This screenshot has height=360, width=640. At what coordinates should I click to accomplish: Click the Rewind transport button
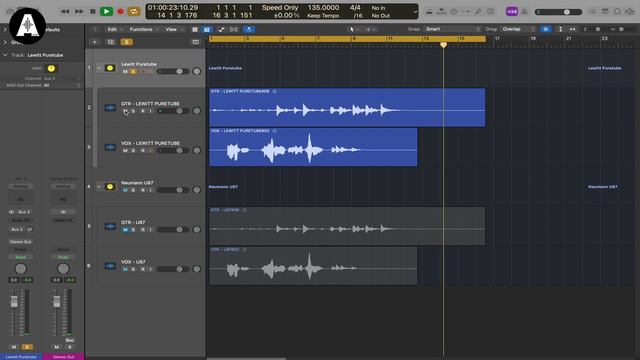pos(65,11)
